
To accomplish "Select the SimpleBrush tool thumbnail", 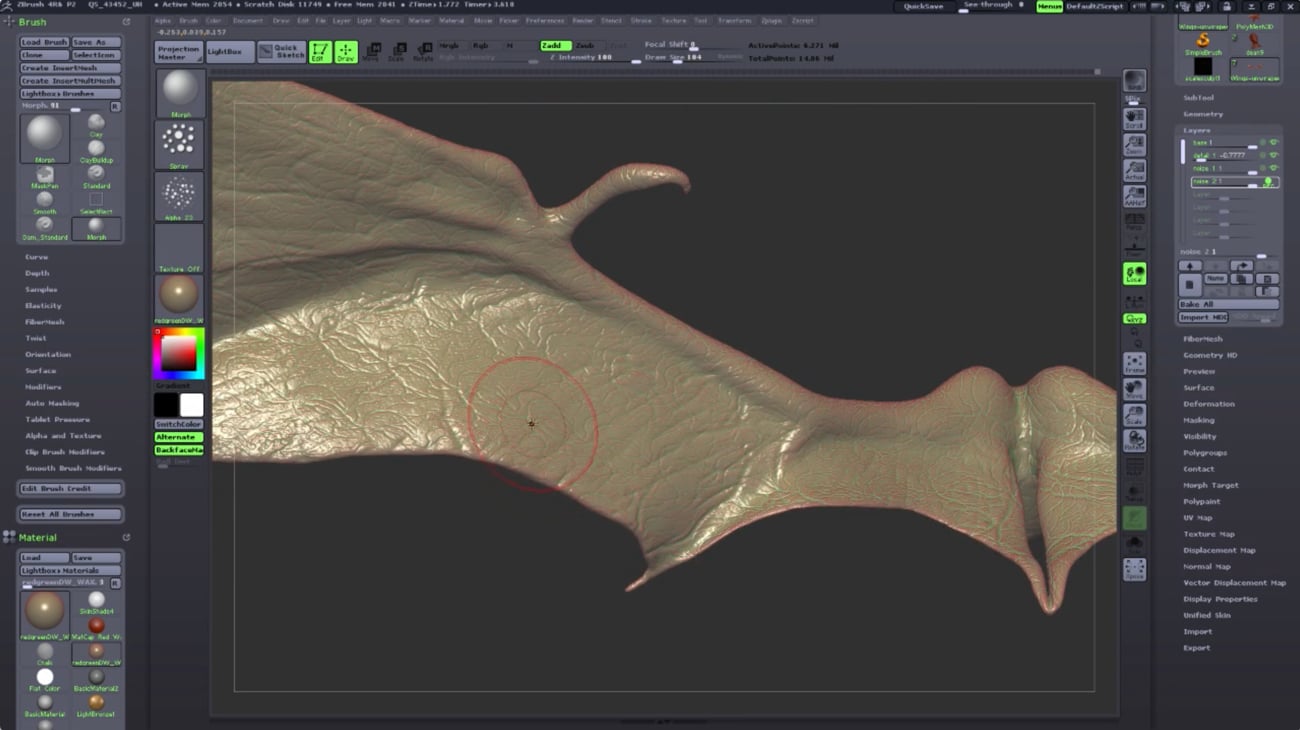I will [x=1203, y=44].
